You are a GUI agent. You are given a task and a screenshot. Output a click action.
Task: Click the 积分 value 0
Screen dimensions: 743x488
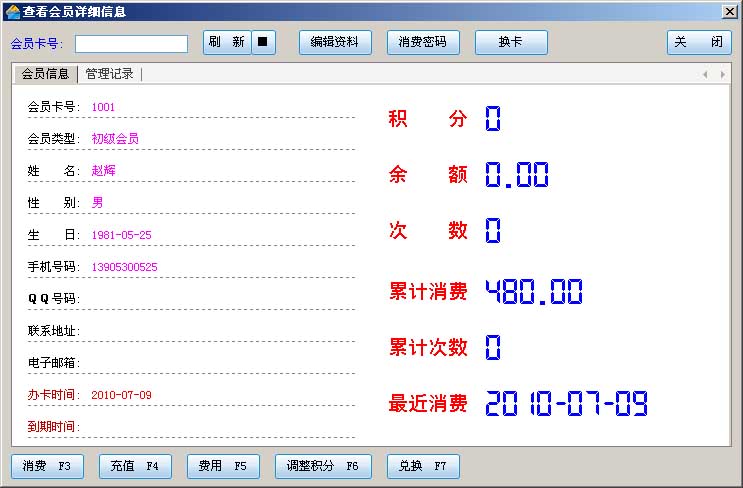tap(493, 118)
